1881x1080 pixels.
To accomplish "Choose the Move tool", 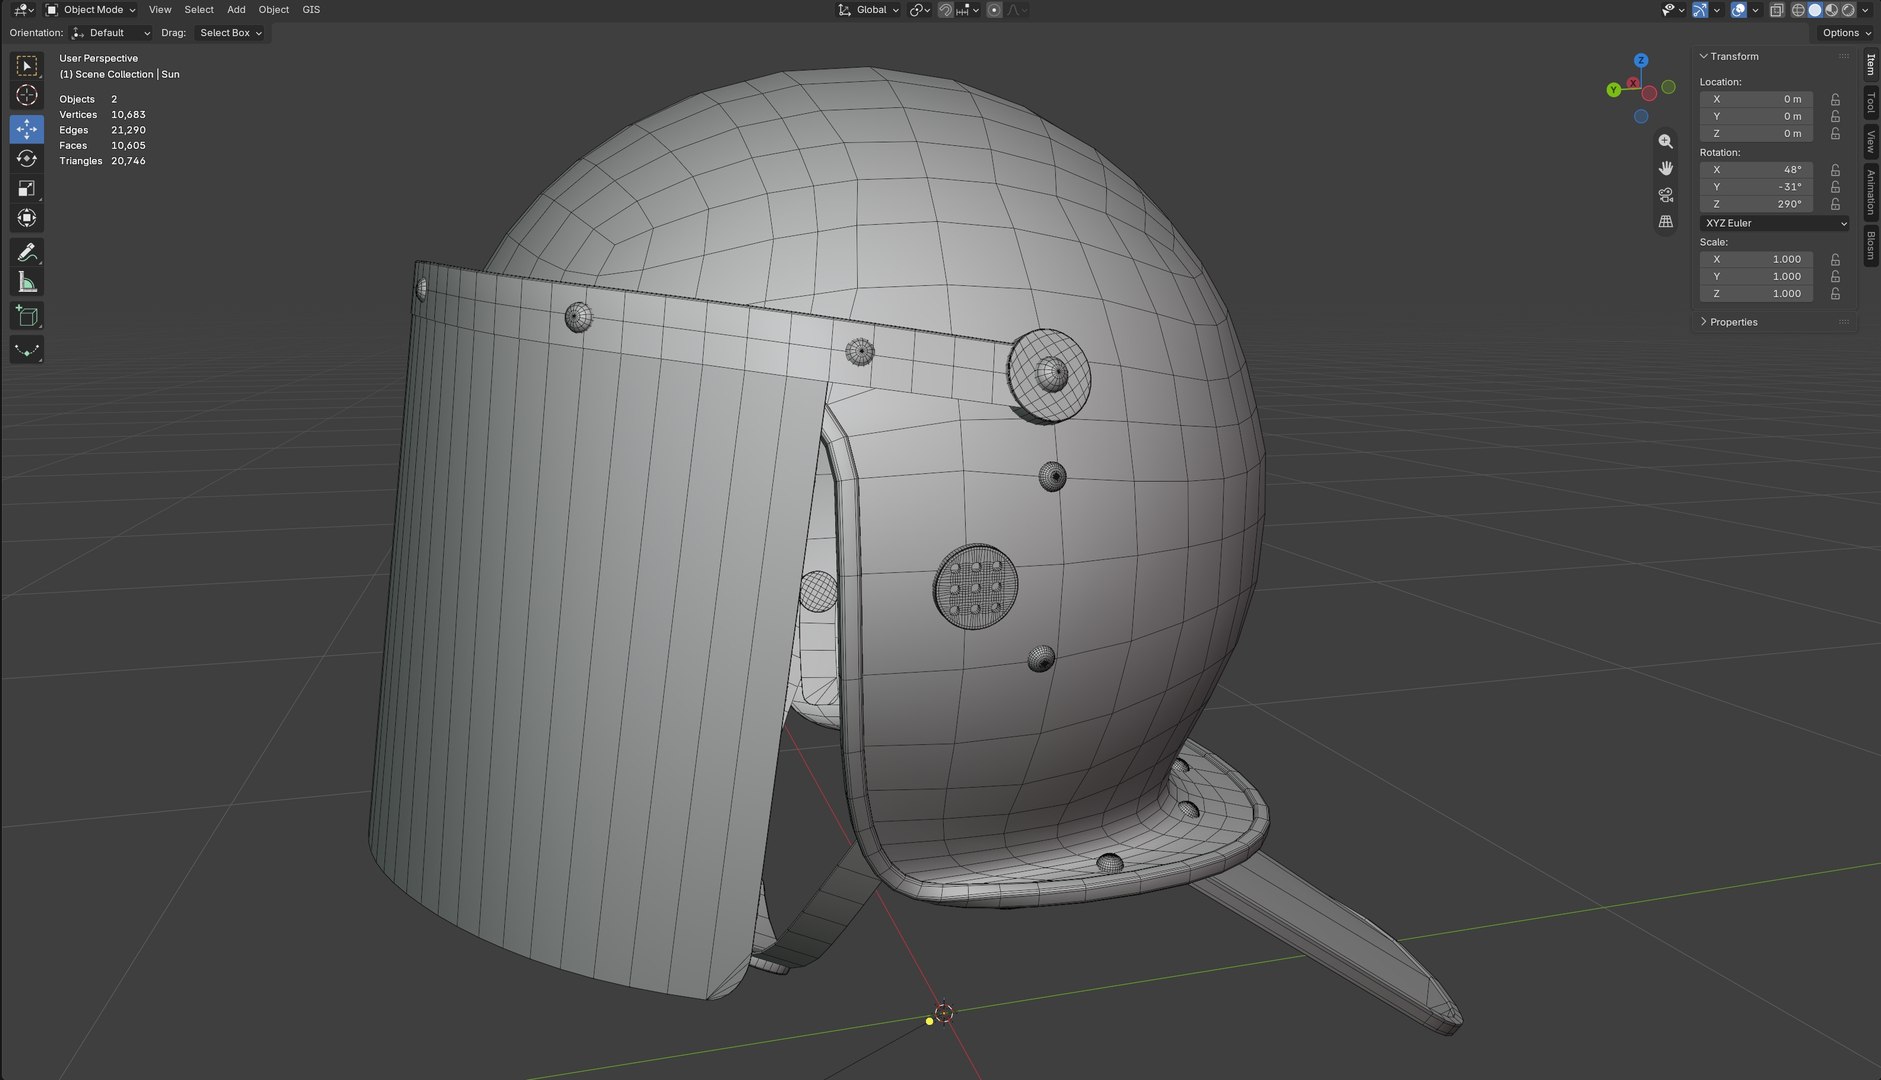I will (27, 128).
